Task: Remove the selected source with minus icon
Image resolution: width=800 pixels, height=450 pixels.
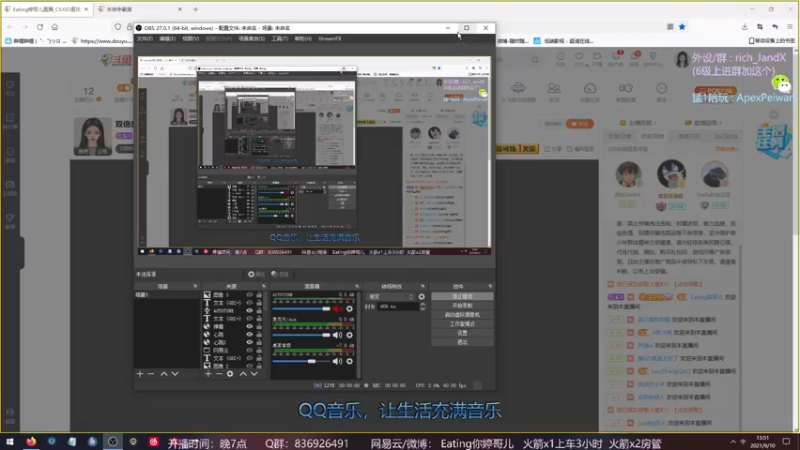Action: click(218, 374)
